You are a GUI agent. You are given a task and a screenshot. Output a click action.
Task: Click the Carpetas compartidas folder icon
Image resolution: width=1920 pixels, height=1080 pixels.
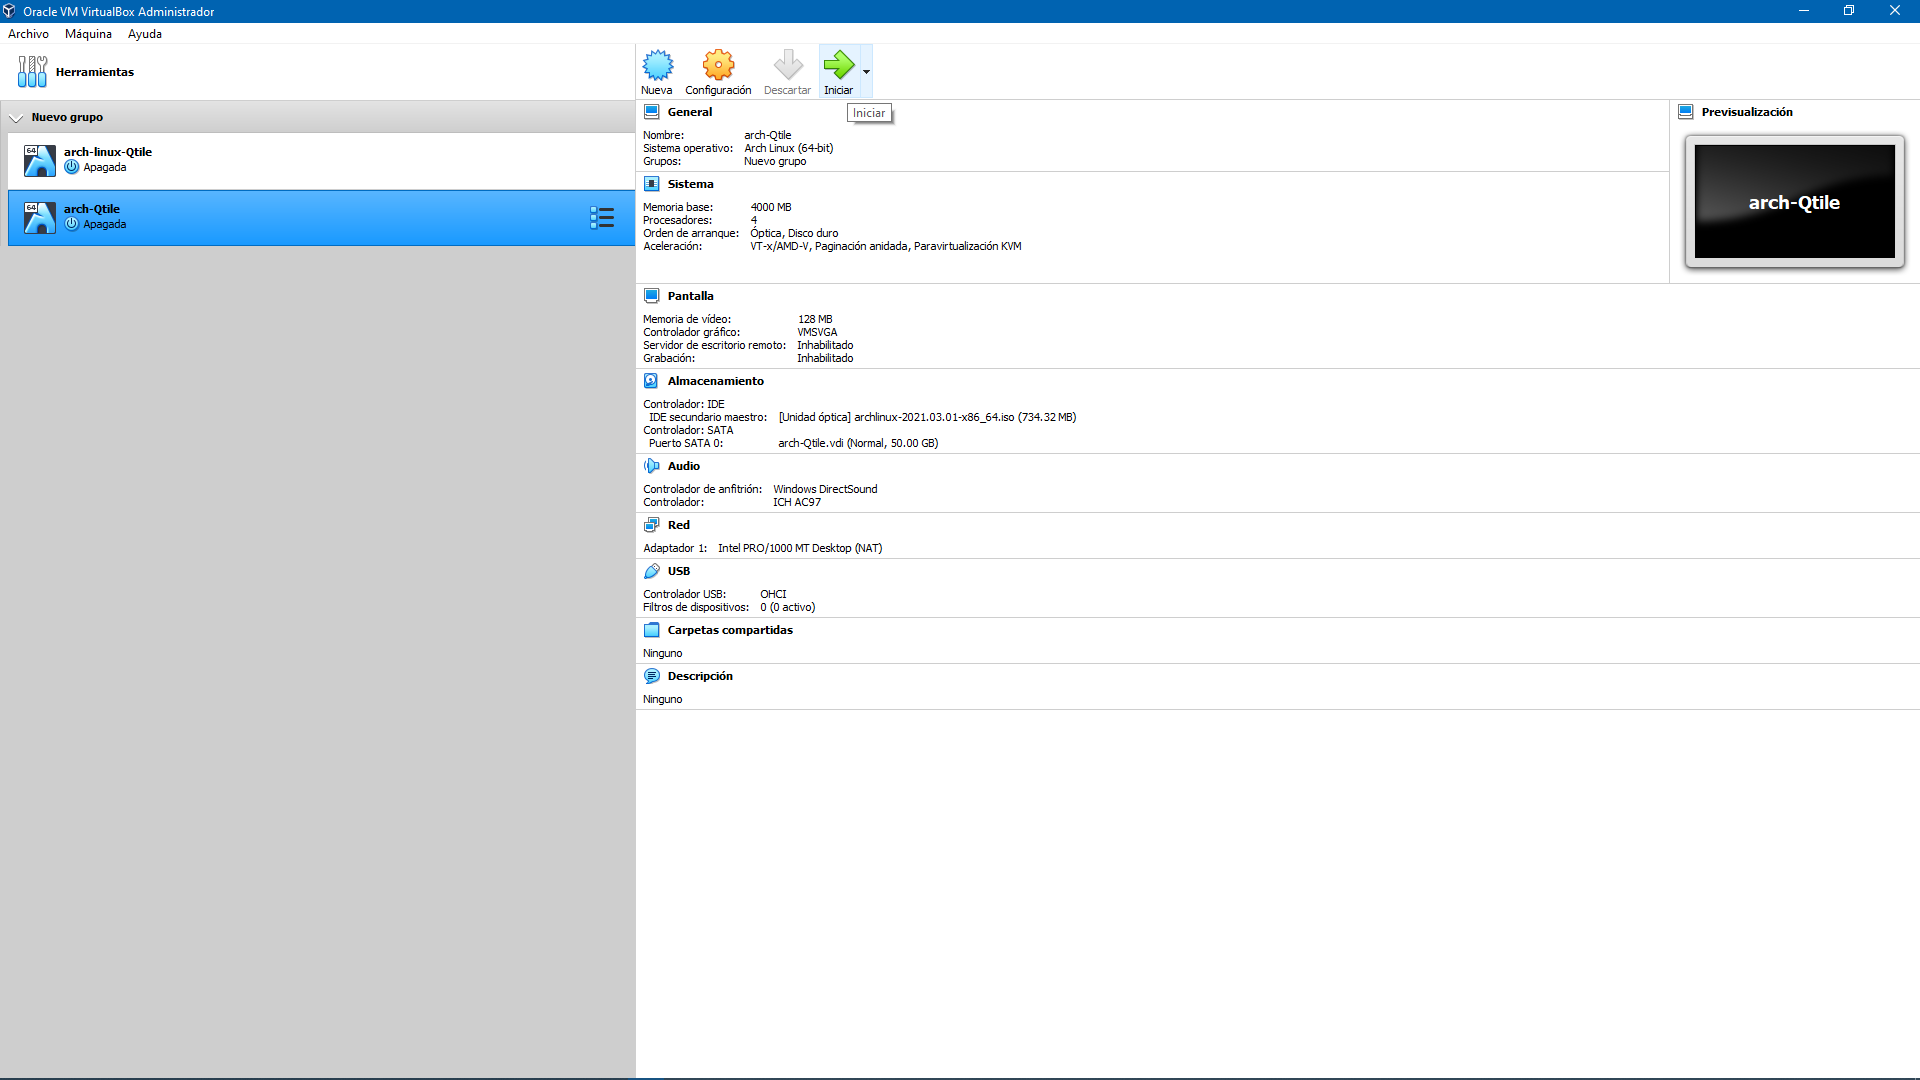click(x=651, y=630)
